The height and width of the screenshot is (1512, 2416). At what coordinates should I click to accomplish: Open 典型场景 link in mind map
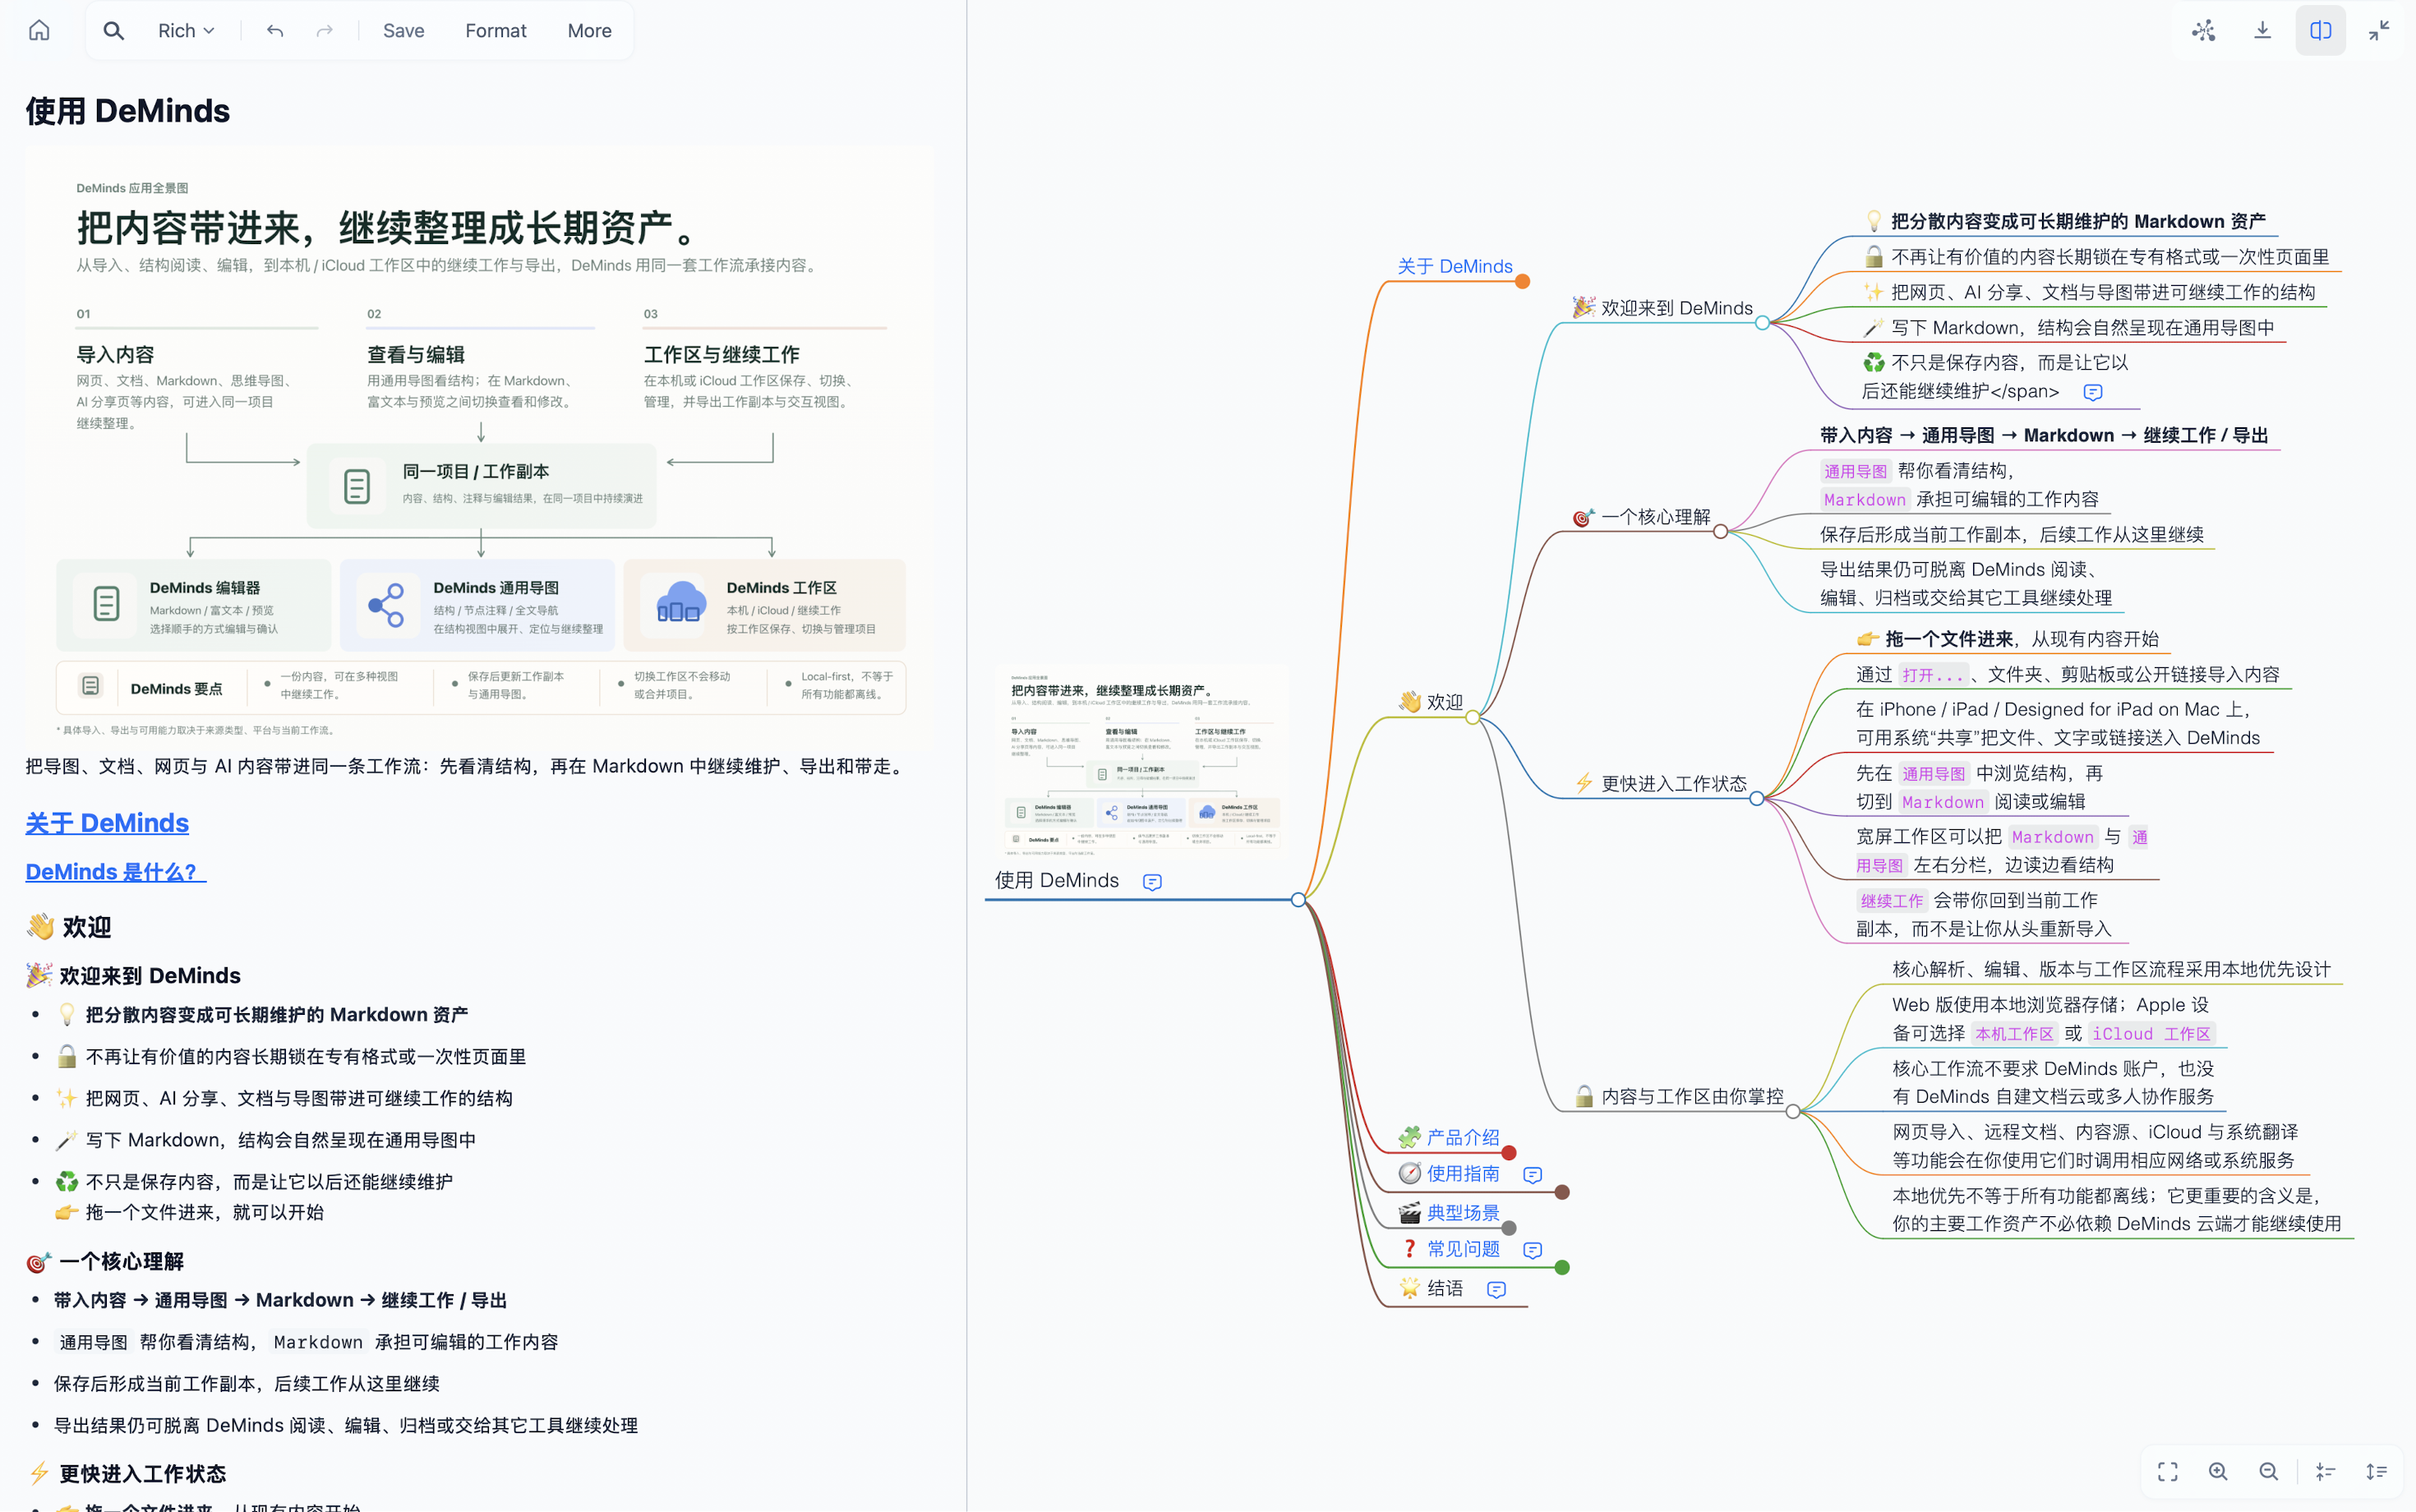coord(1462,1213)
